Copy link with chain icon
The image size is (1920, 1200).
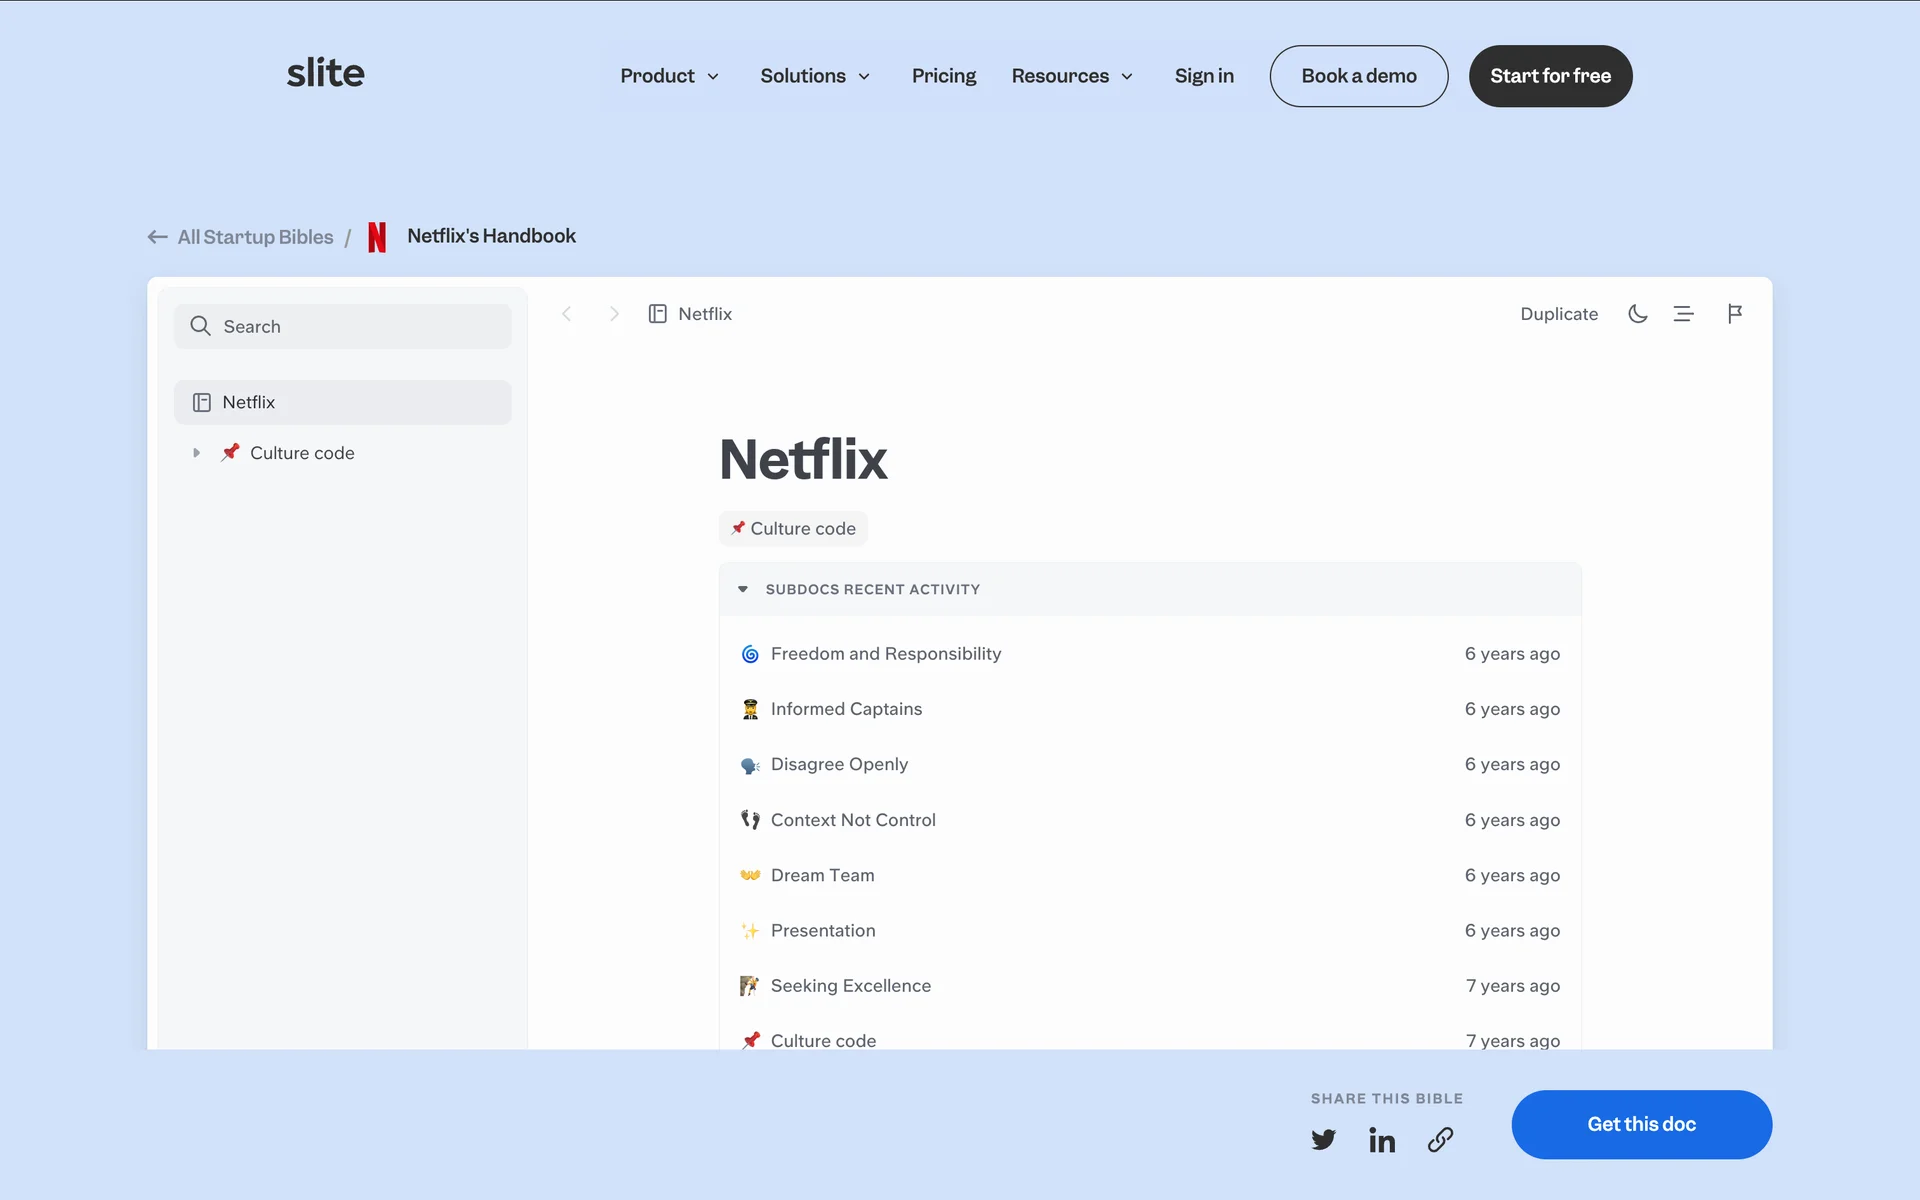click(1440, 1140)
